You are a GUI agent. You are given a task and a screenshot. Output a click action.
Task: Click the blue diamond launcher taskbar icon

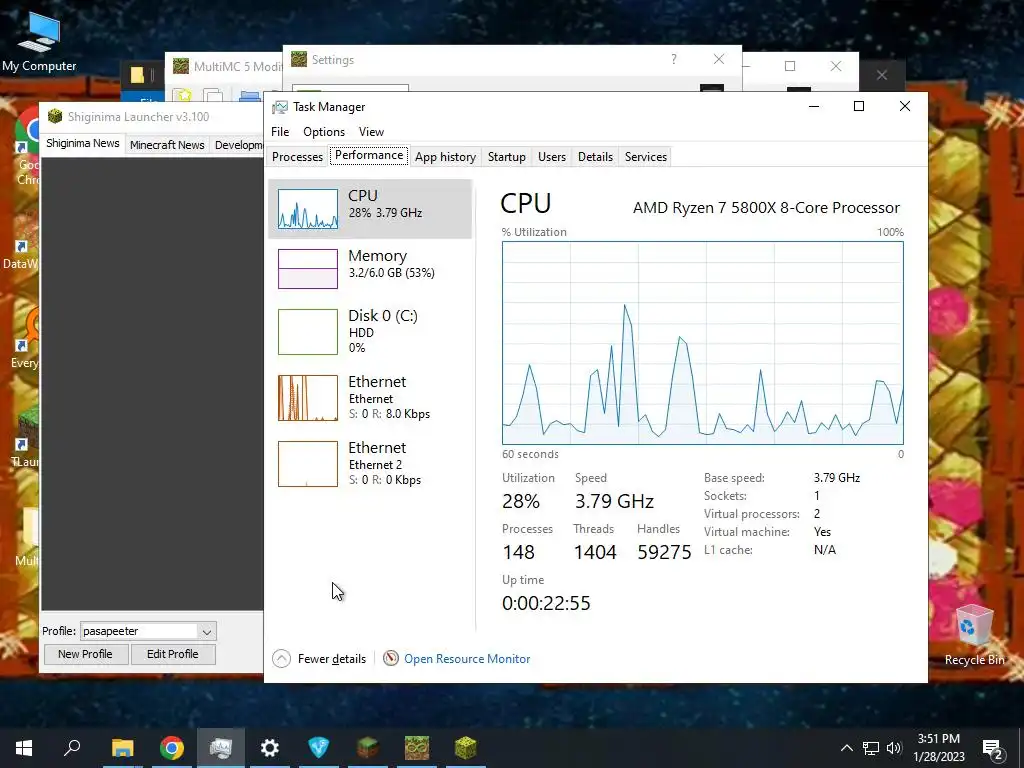tap(319, 748)
